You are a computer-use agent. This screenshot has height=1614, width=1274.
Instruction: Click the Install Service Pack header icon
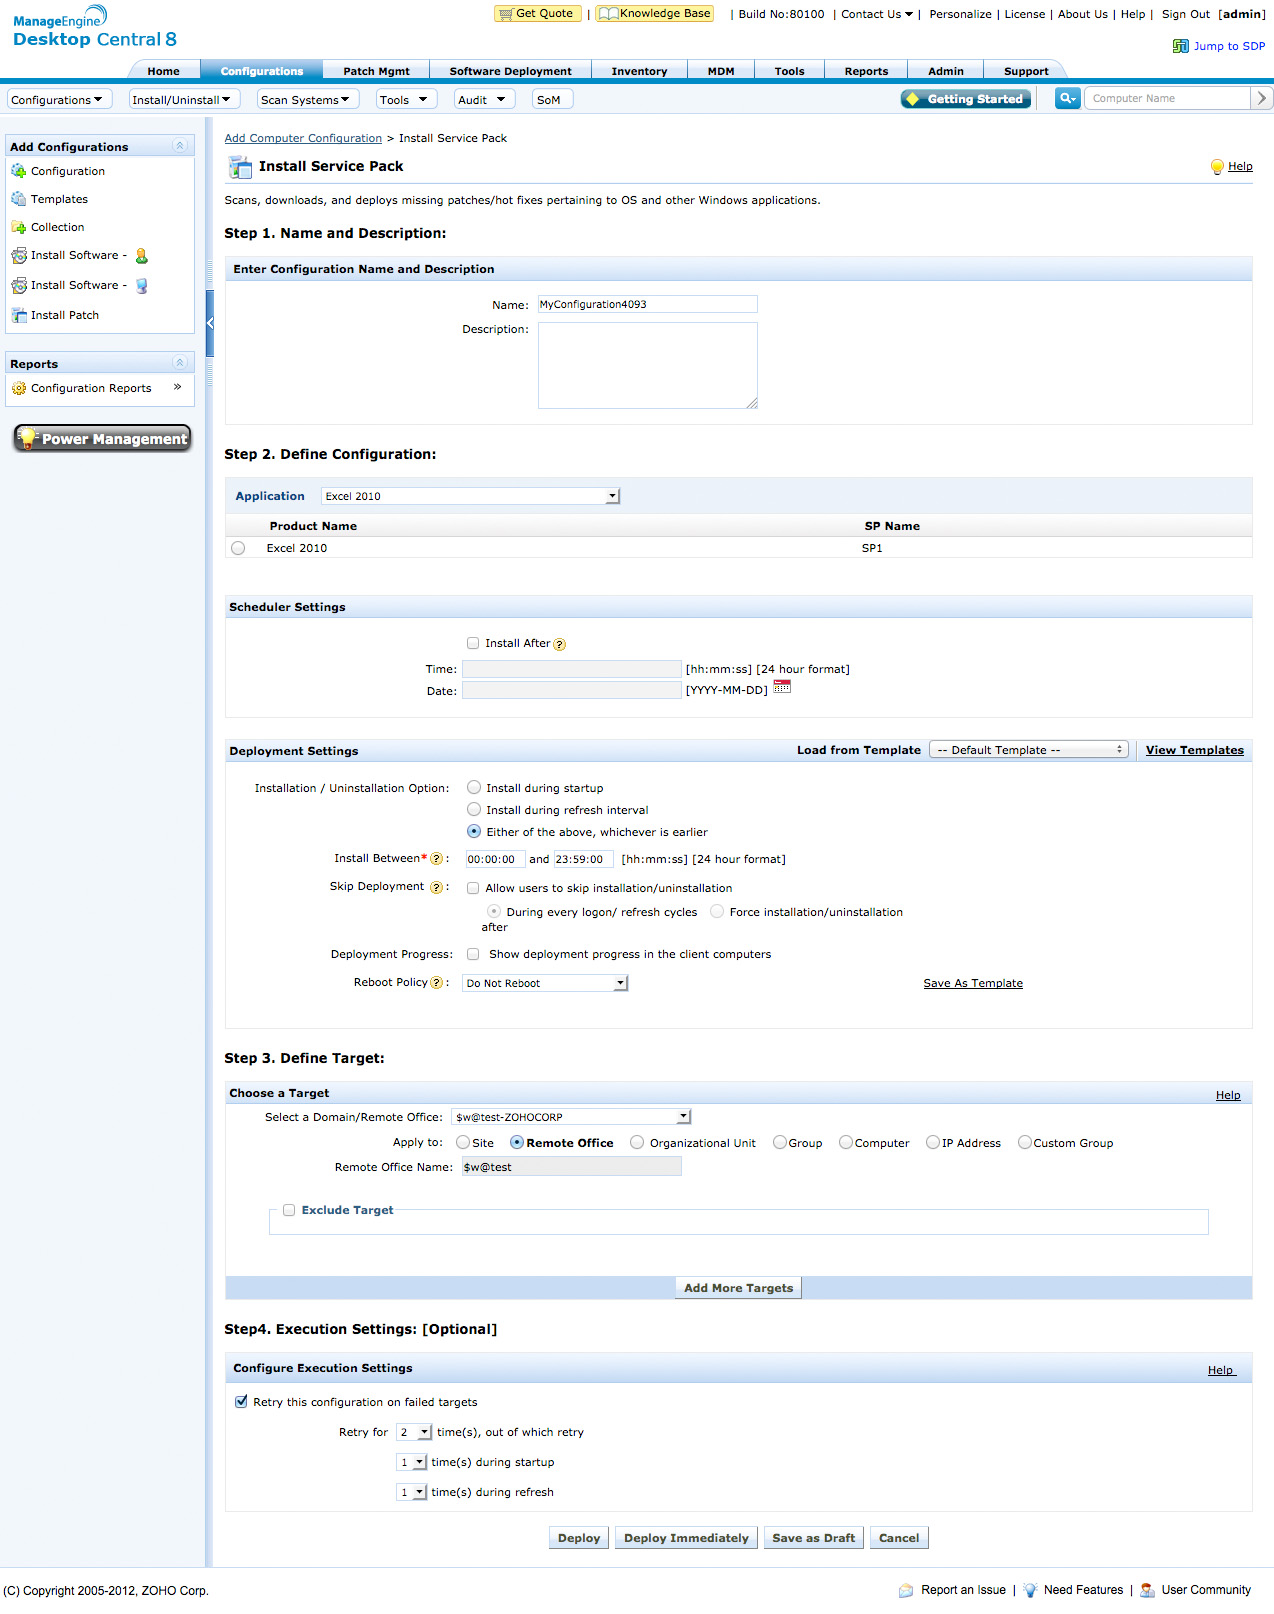click(240, 167)
